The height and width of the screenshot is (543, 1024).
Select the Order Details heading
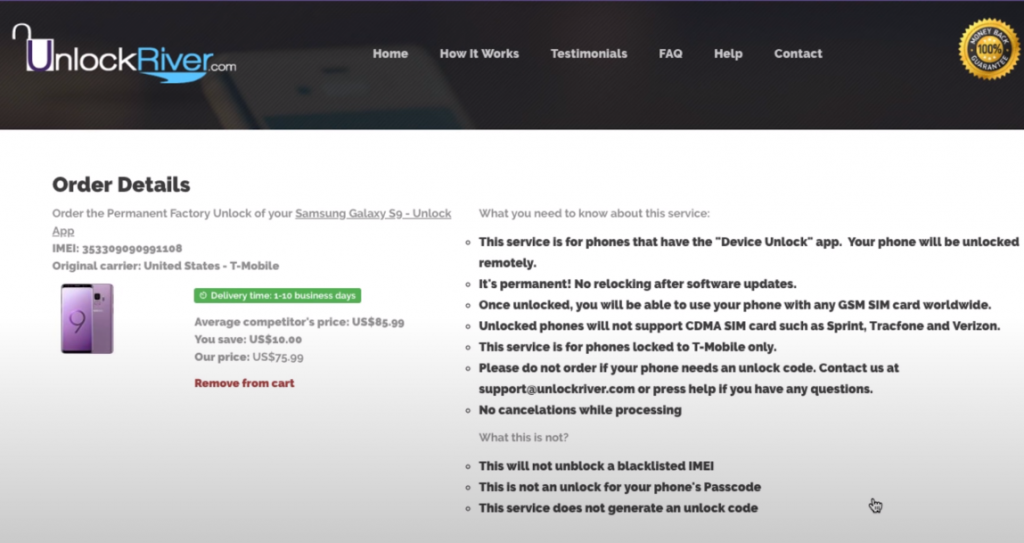(121, 185)
